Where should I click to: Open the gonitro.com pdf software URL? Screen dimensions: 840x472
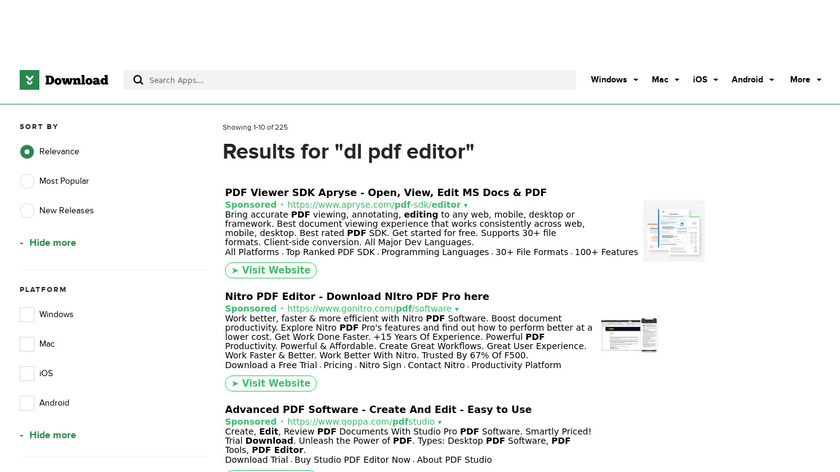tap(370, 309)
